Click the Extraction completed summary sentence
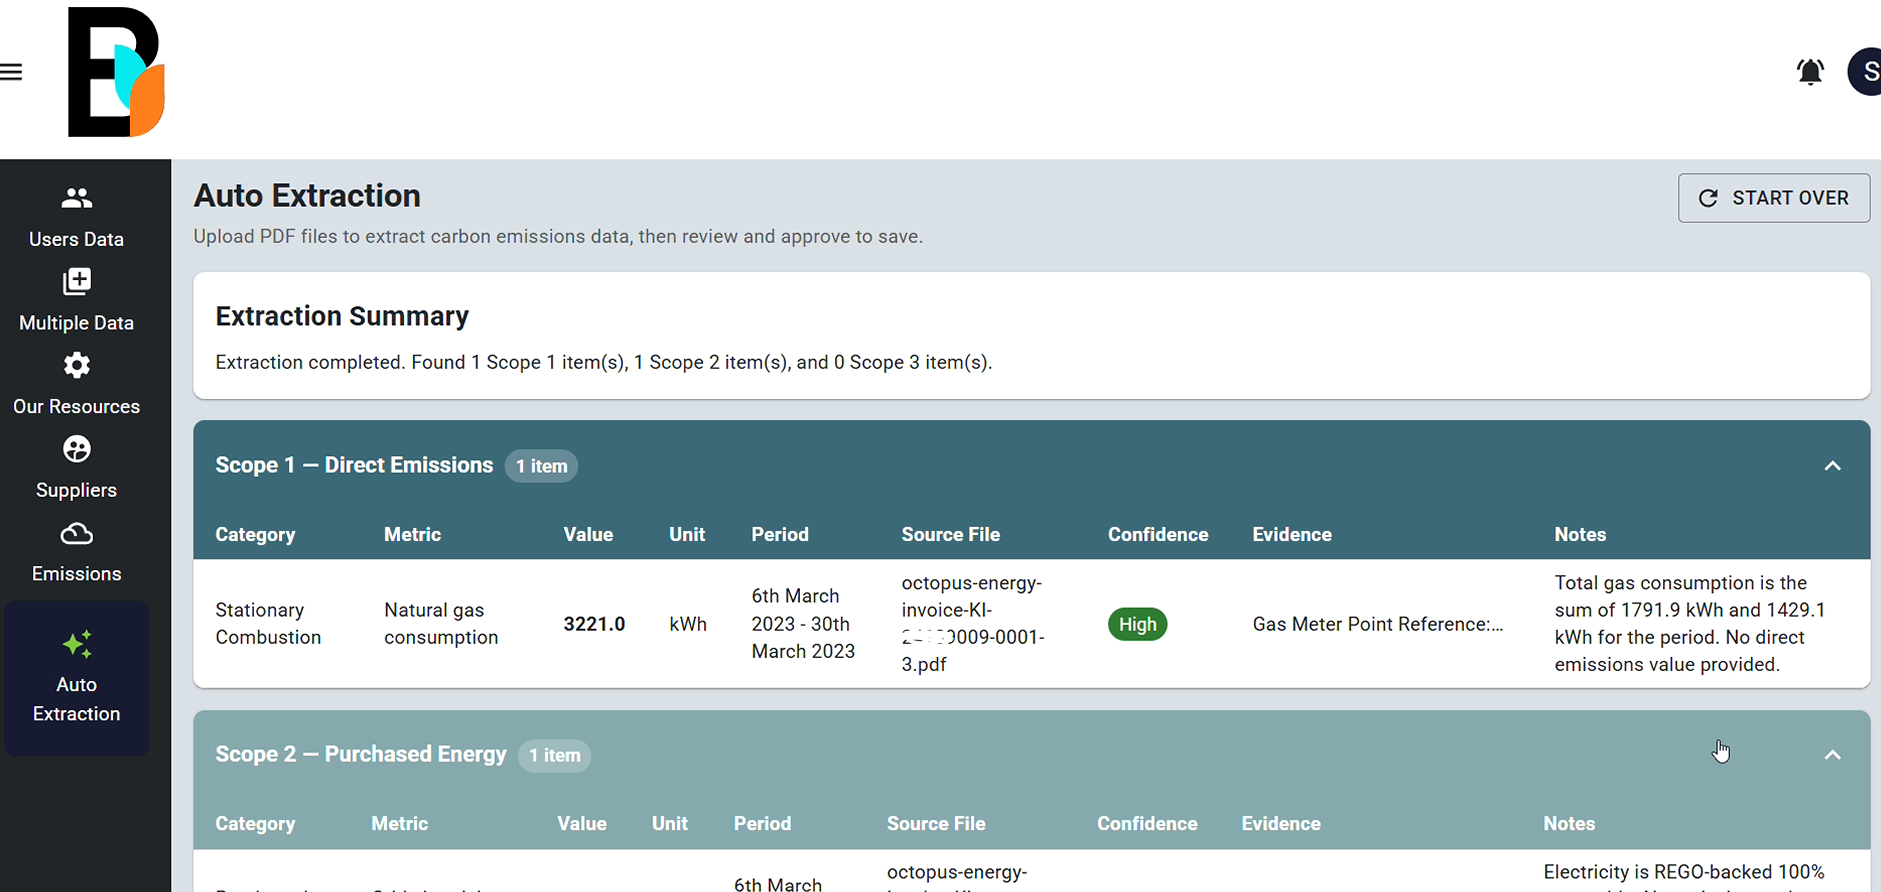The height and width of the screenshot is (892, 1881). tap(604, 362)
